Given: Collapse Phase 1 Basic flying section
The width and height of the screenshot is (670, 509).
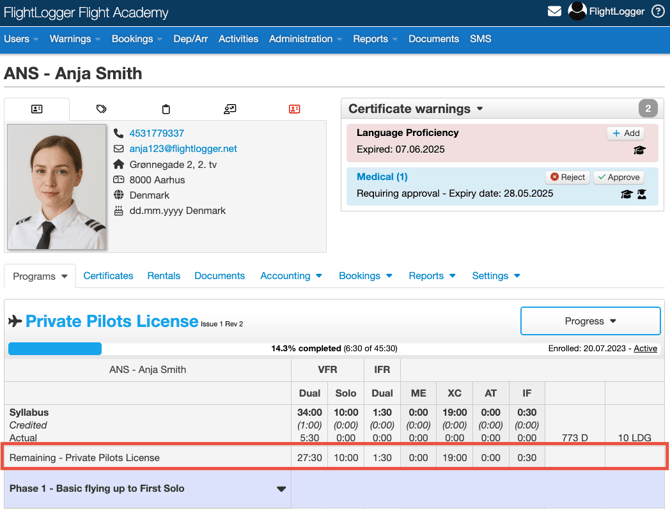Looking at the screenshot, I should [x=281, y=489].
